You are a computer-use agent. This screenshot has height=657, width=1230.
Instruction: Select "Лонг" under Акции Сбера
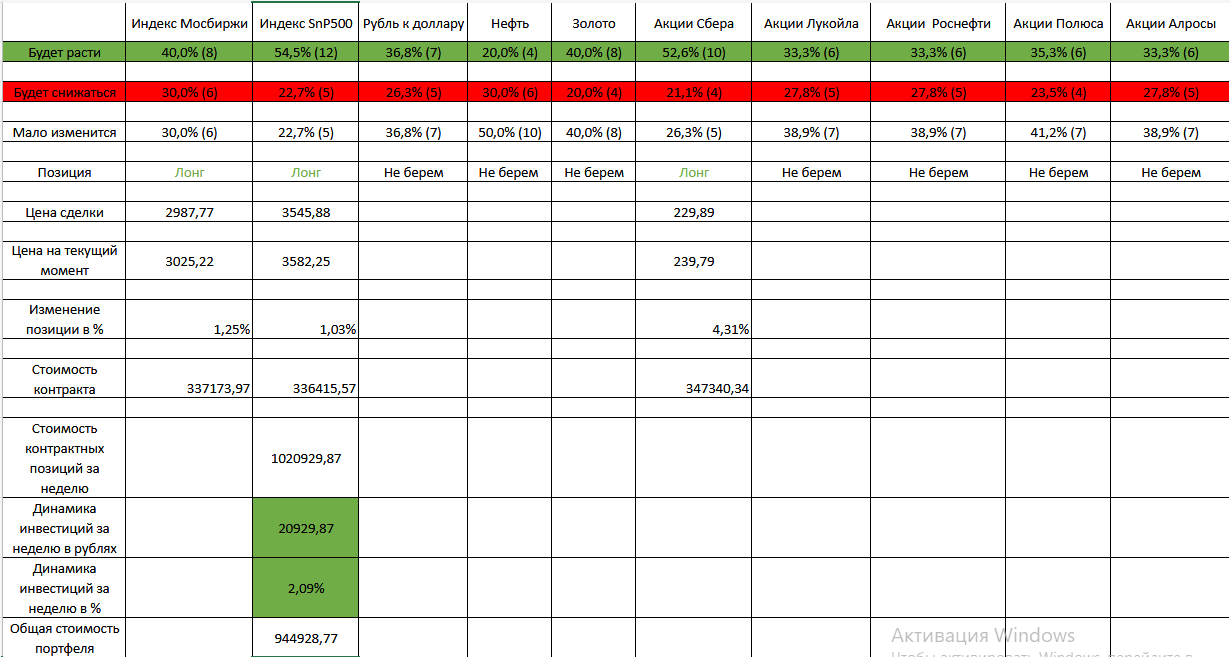[693, 172]
